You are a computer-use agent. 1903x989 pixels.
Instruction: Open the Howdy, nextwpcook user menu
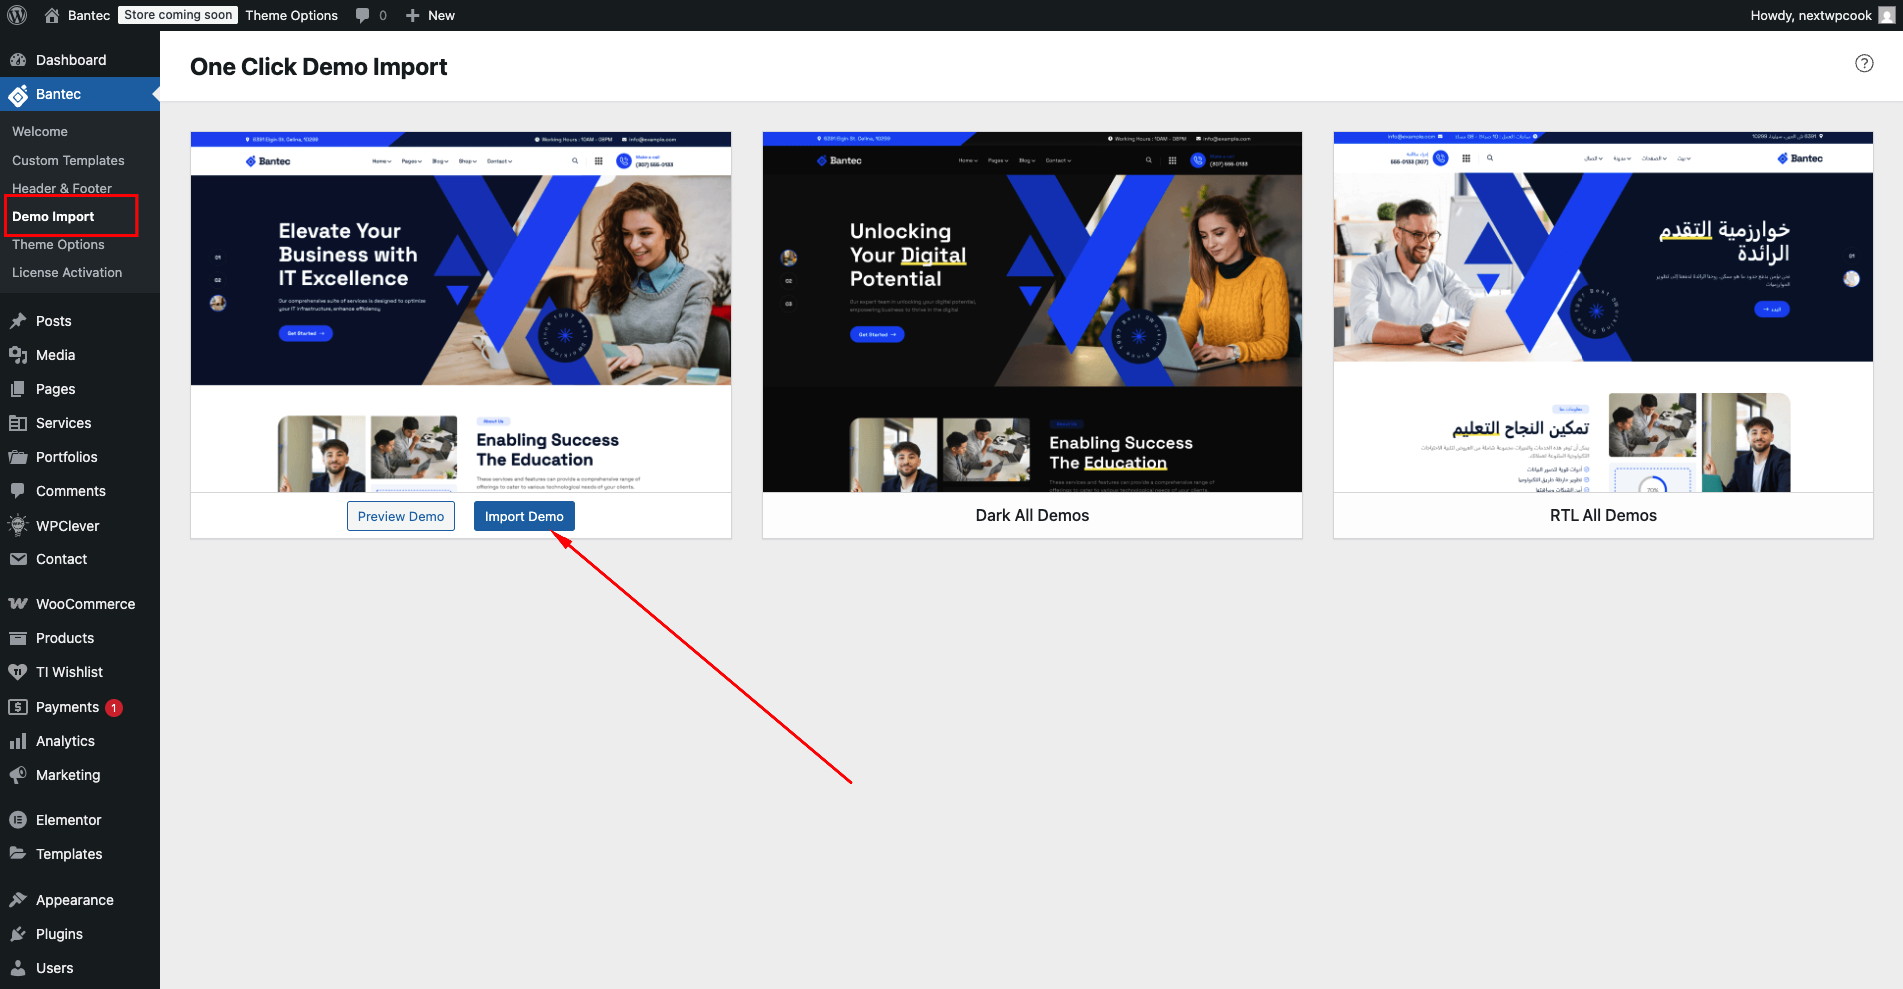tap(1810, 15)
